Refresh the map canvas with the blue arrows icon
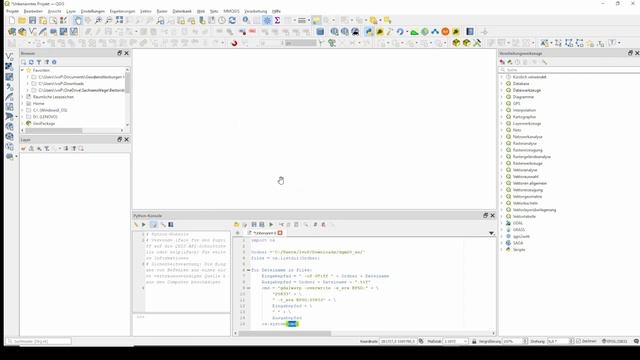This screenshot has width=640, height=360. pyautogui.click(x=232, y=20)
